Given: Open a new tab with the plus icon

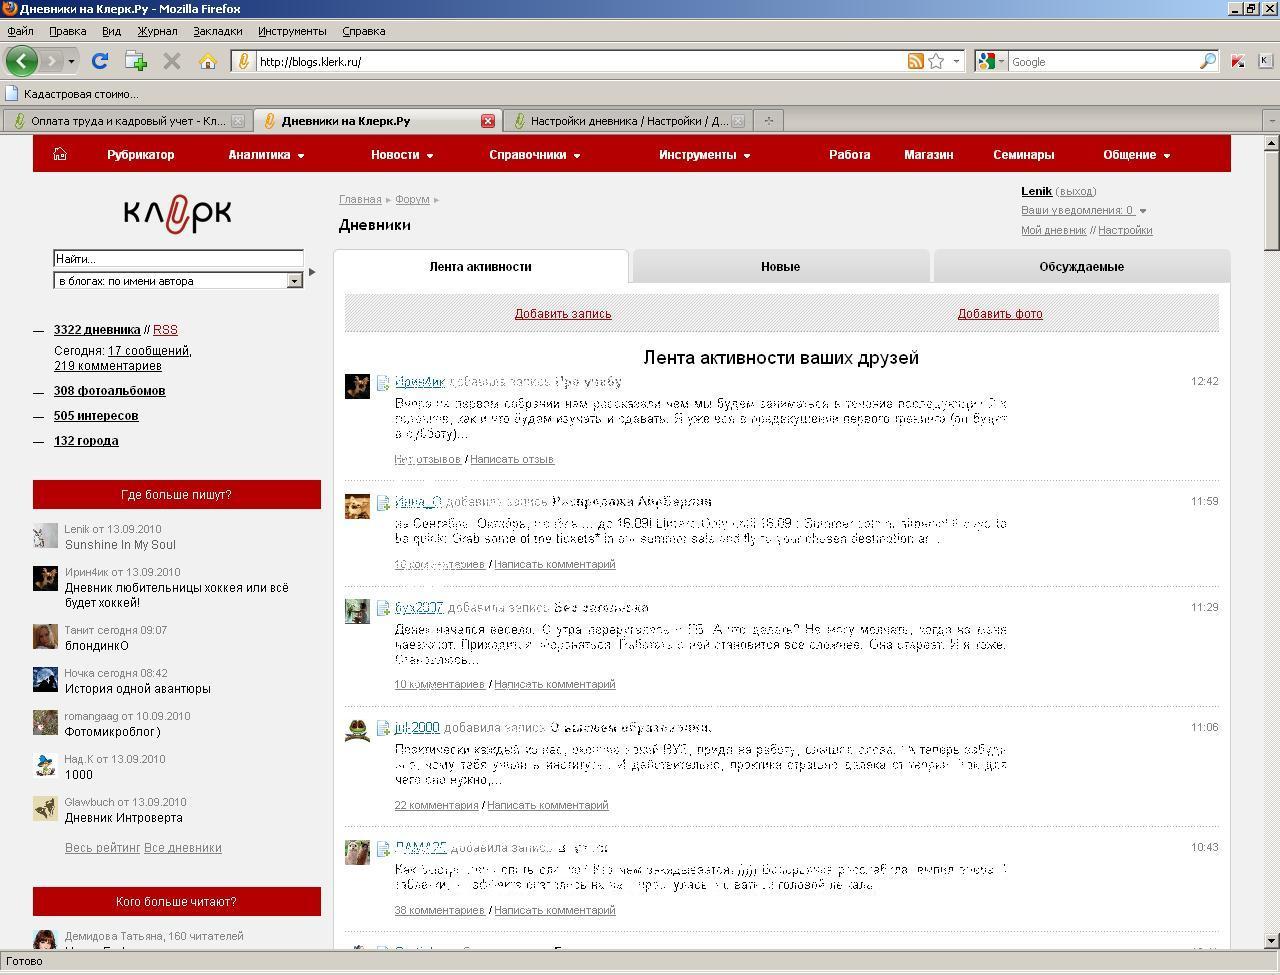Looking at the screenshot, I should pos(136,61).
